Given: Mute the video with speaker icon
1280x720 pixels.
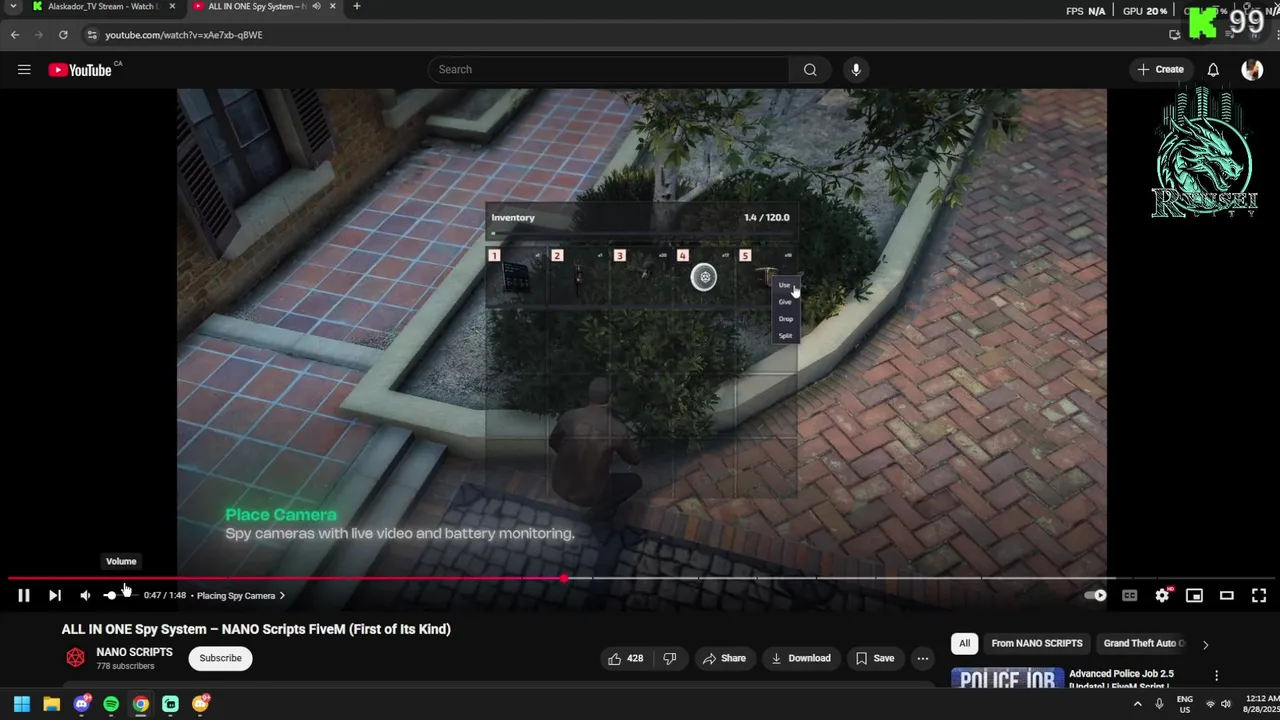Looking at the screenshot, I should tap(85, 595).
